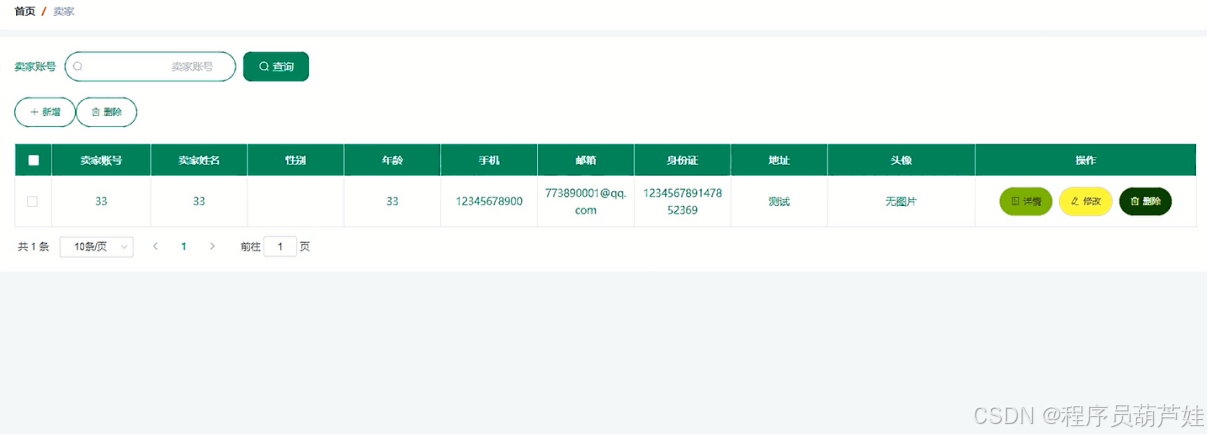Click the 卖家姓名 column header
This screenshot has height=435, width=1208.
(199, 160)
